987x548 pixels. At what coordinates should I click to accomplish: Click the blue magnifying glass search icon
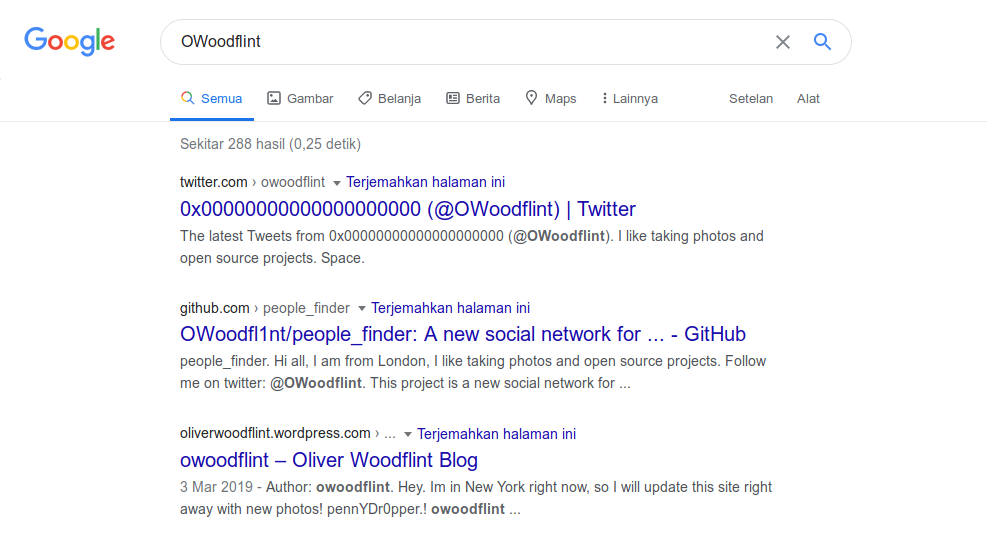[x=822, y=42]
